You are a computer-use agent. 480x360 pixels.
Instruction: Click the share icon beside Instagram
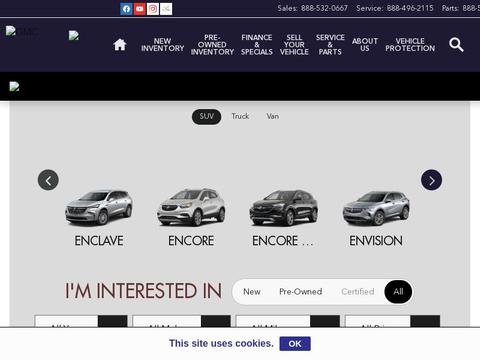[166, 9]
